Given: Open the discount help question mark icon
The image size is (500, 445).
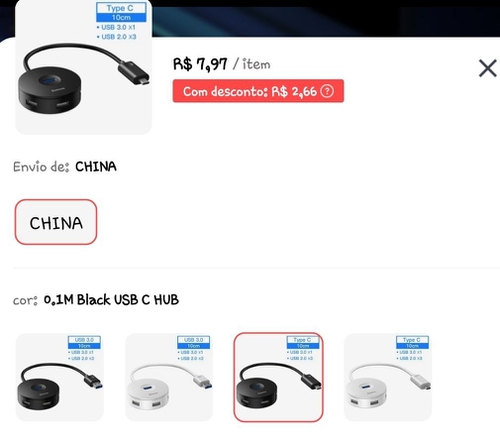Looking at the screenshot, I should pos(327,91).
